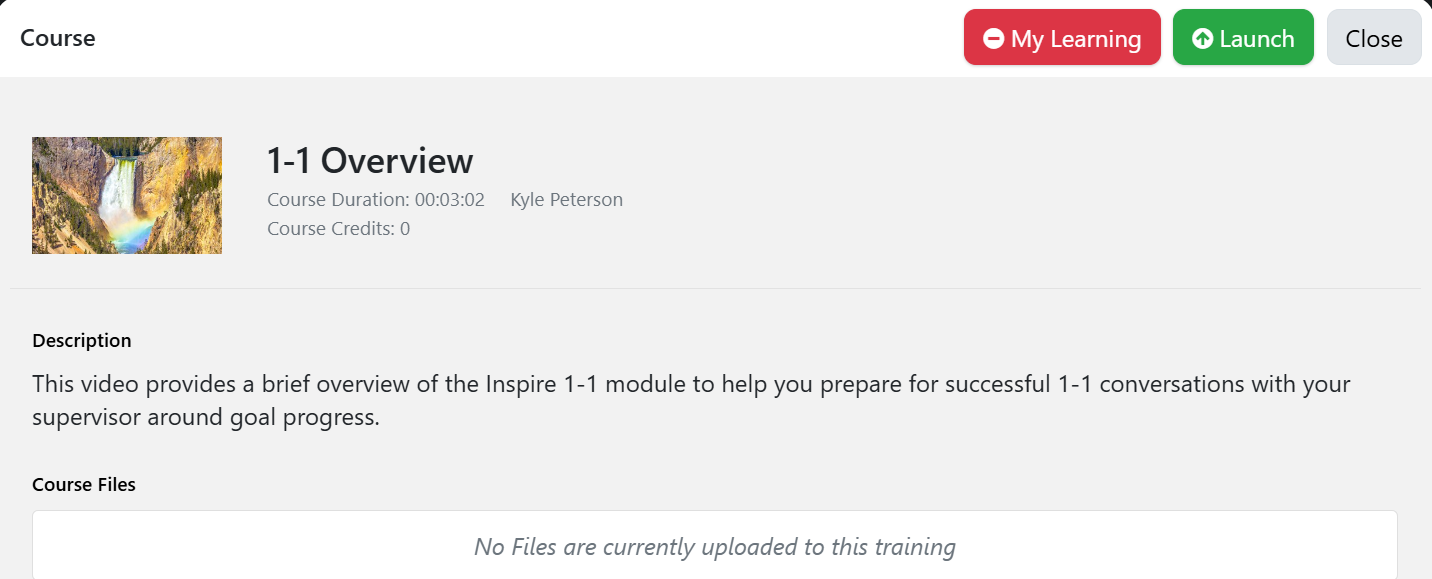This screenshot has height=579, width=1432.
Task: Click the first line of the course description
Action: [691, 384]
